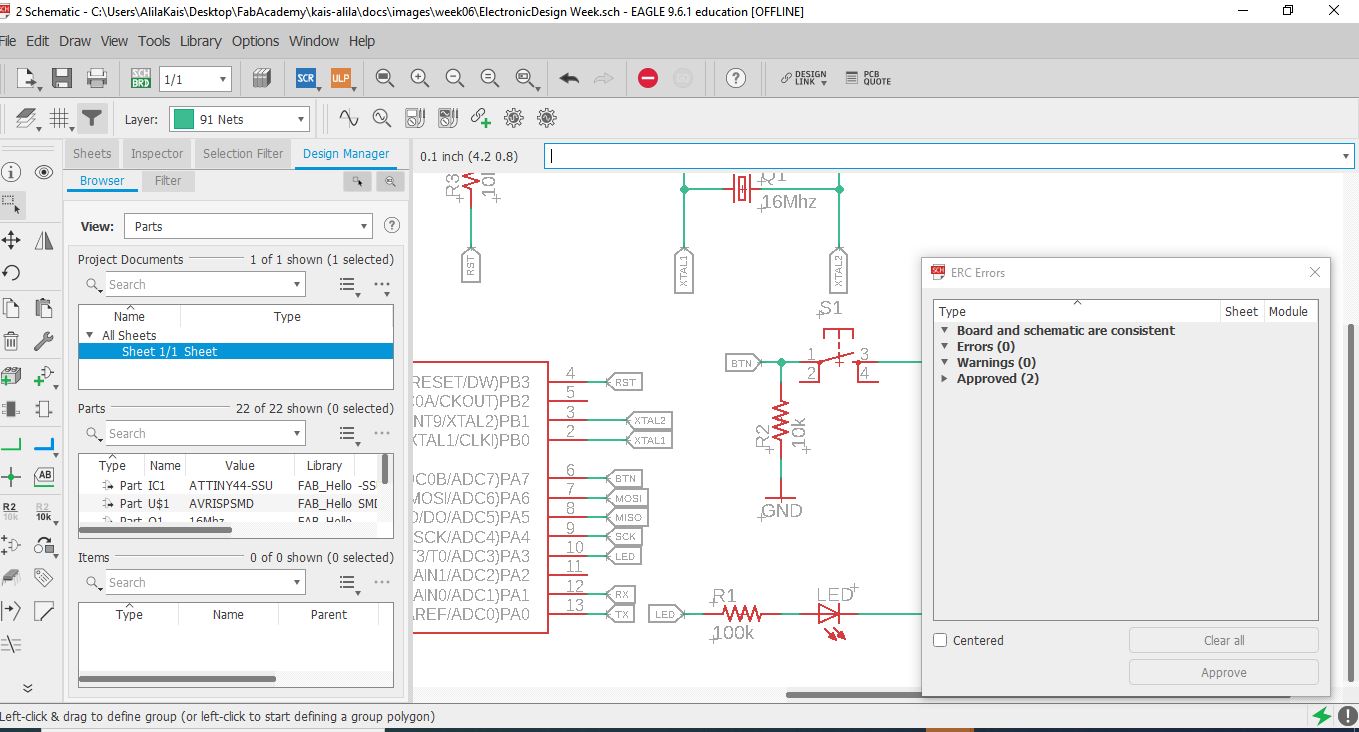This screenshot has width=1359, height=732.
Task: Toggle the layer visibility eye icon
Action: pyautogui.click(x=44, y=172)
